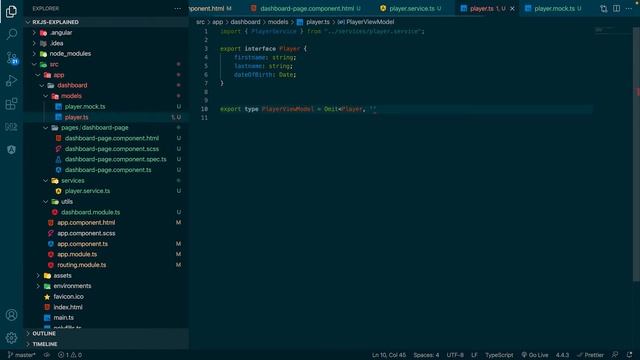Change indentation via Spaces: 4
The height and width of the screenshot is (360, 640).
pos(426,355)
